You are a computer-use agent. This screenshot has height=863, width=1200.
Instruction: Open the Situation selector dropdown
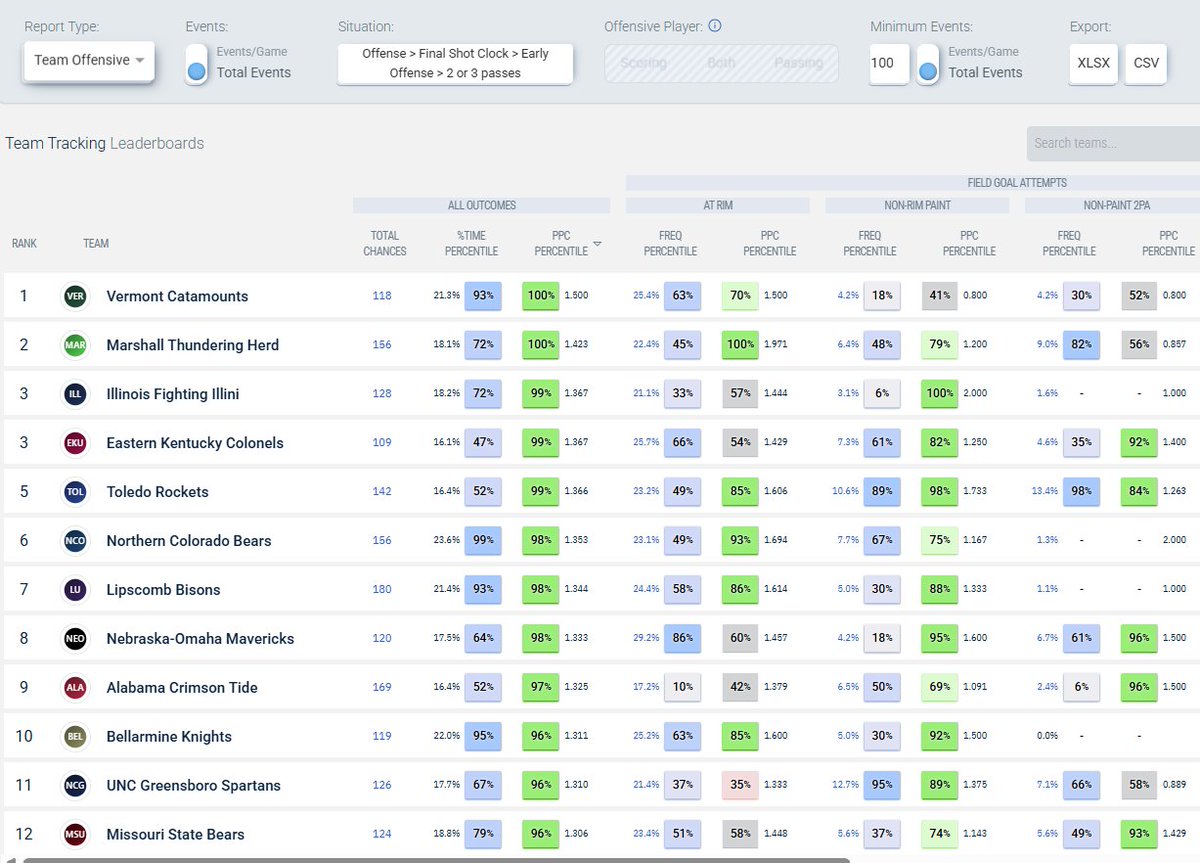click(455, 63)
